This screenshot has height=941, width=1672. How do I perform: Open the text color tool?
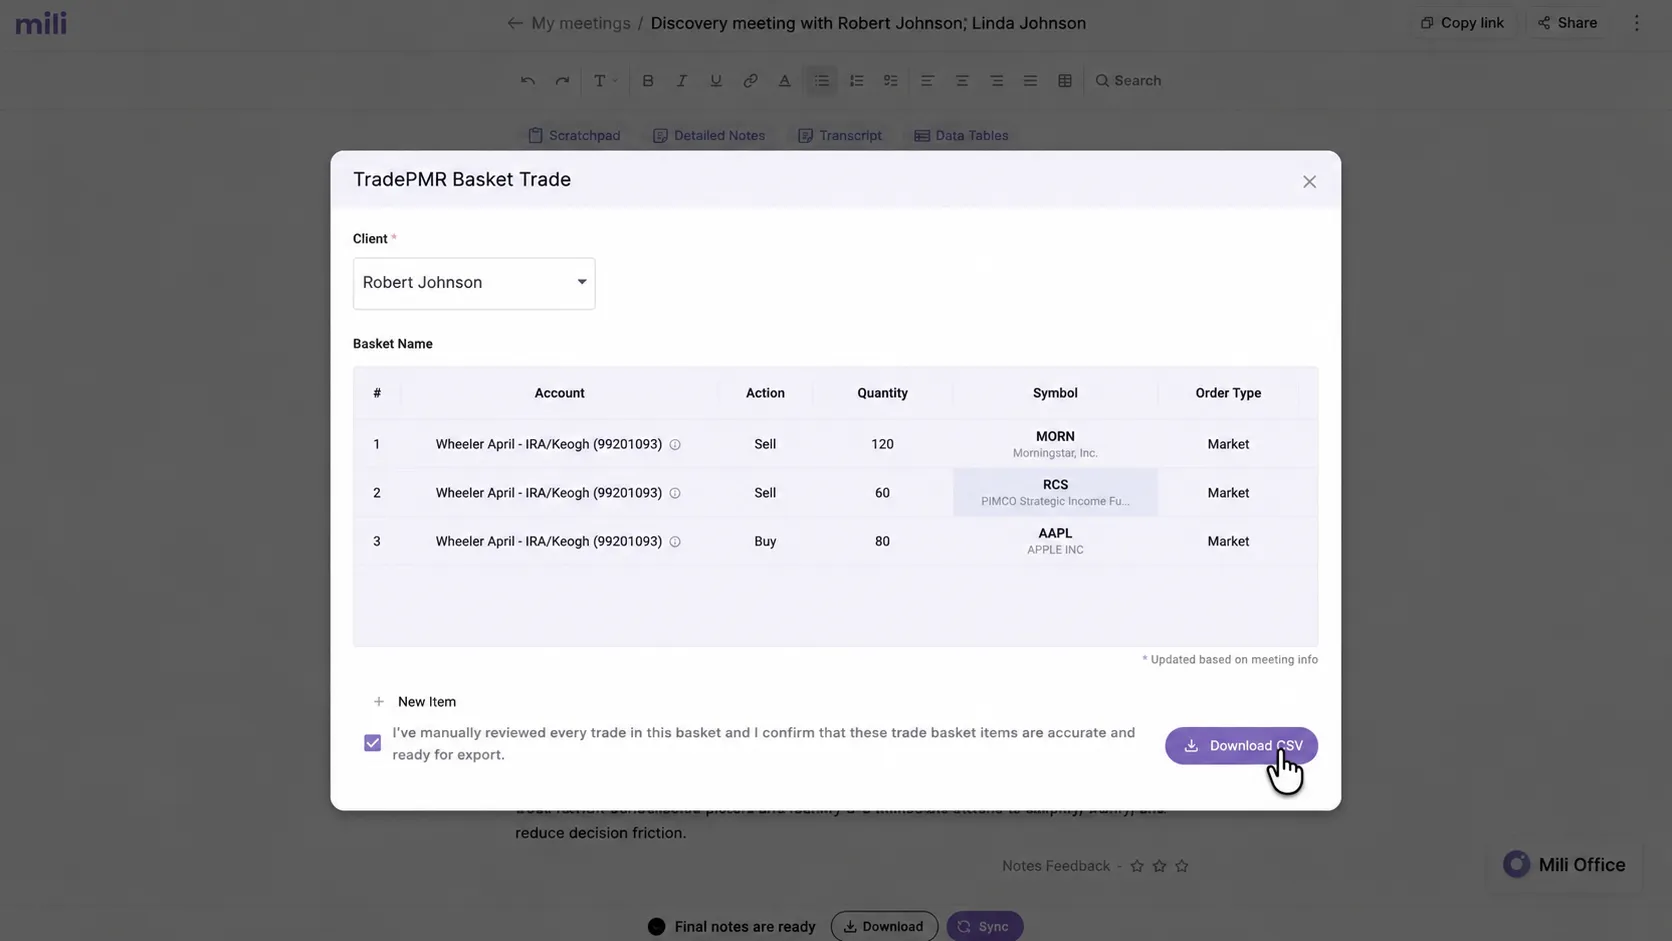(784, 81)
